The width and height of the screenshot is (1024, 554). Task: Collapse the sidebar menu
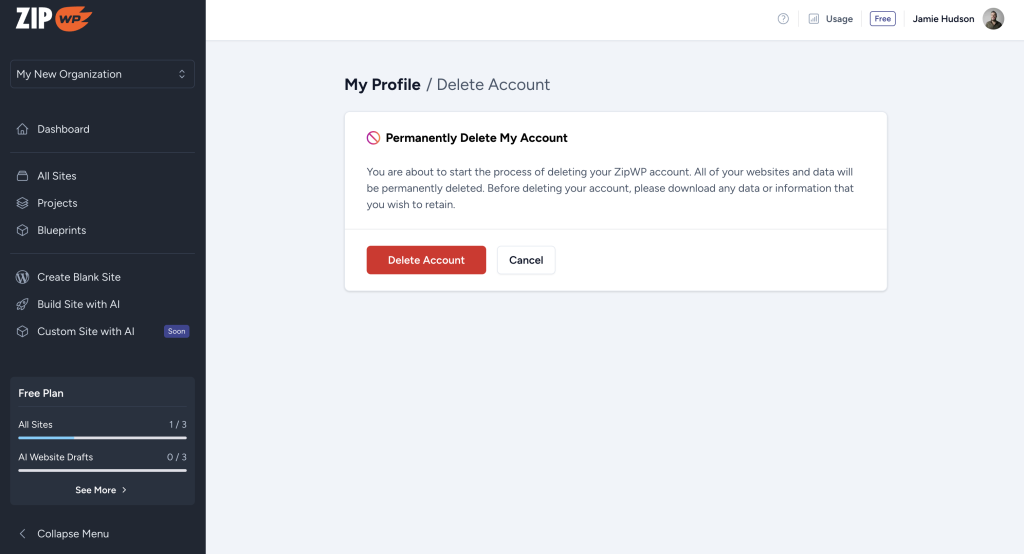click(64, 534)
